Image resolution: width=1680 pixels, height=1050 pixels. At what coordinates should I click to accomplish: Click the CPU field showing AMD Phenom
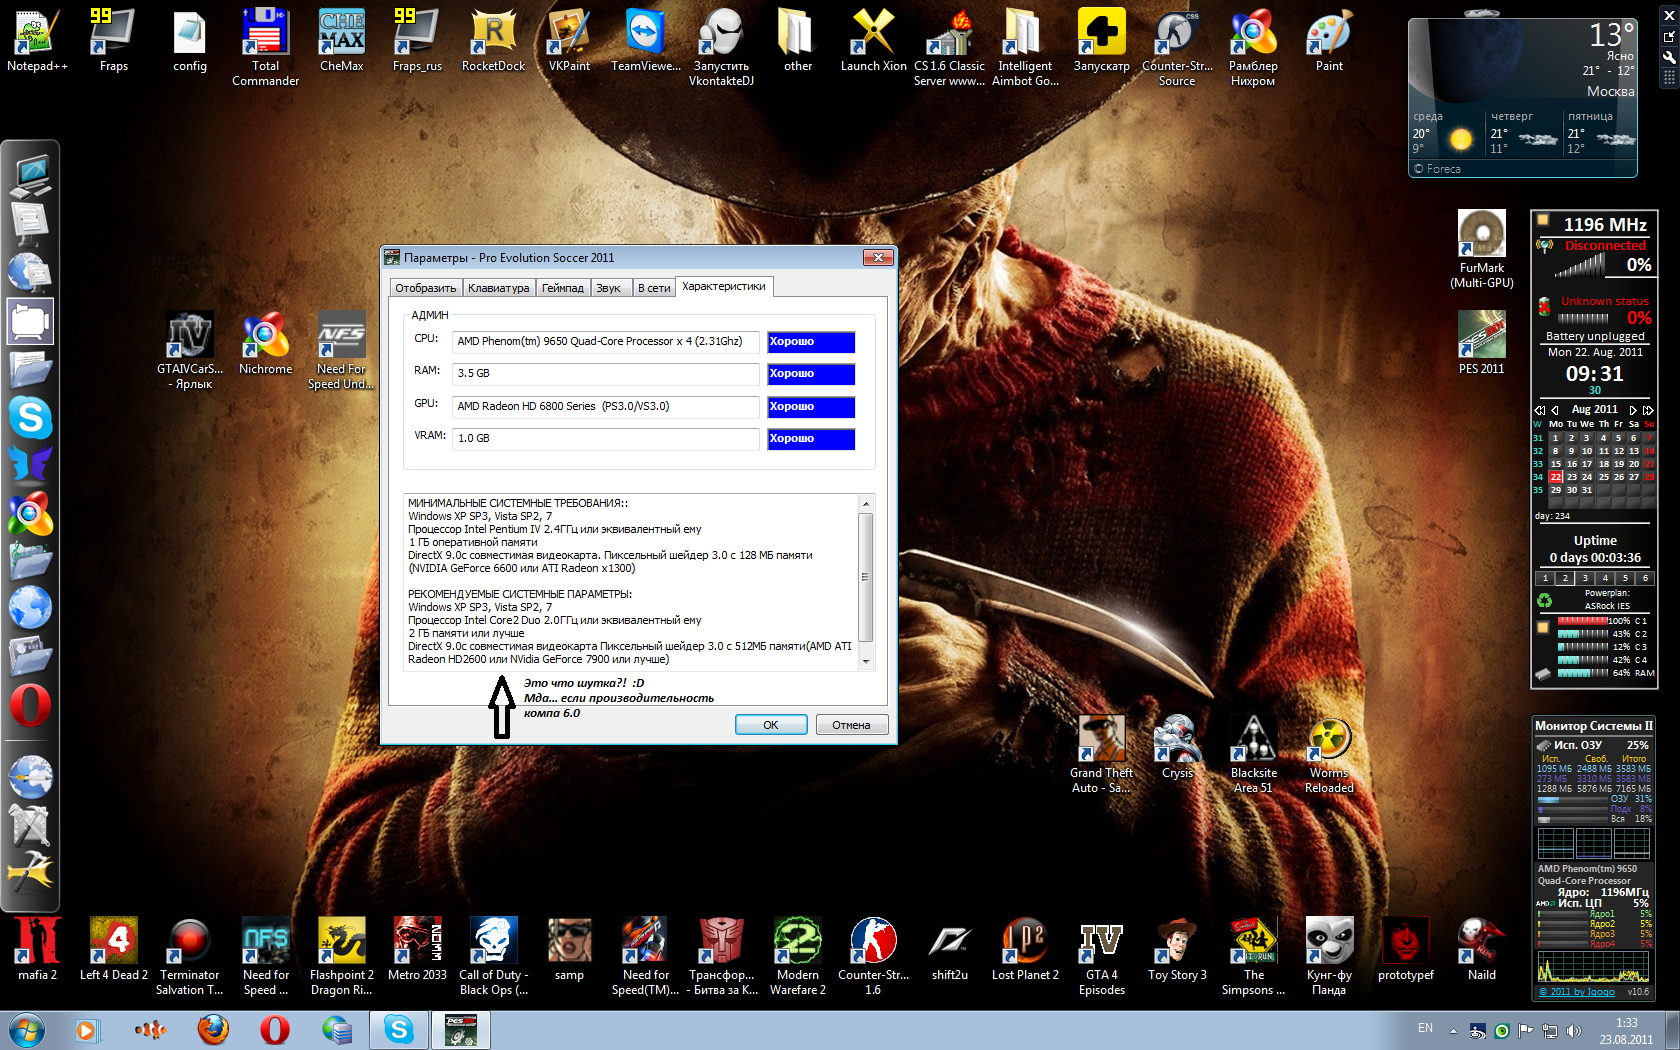point(606,342)
